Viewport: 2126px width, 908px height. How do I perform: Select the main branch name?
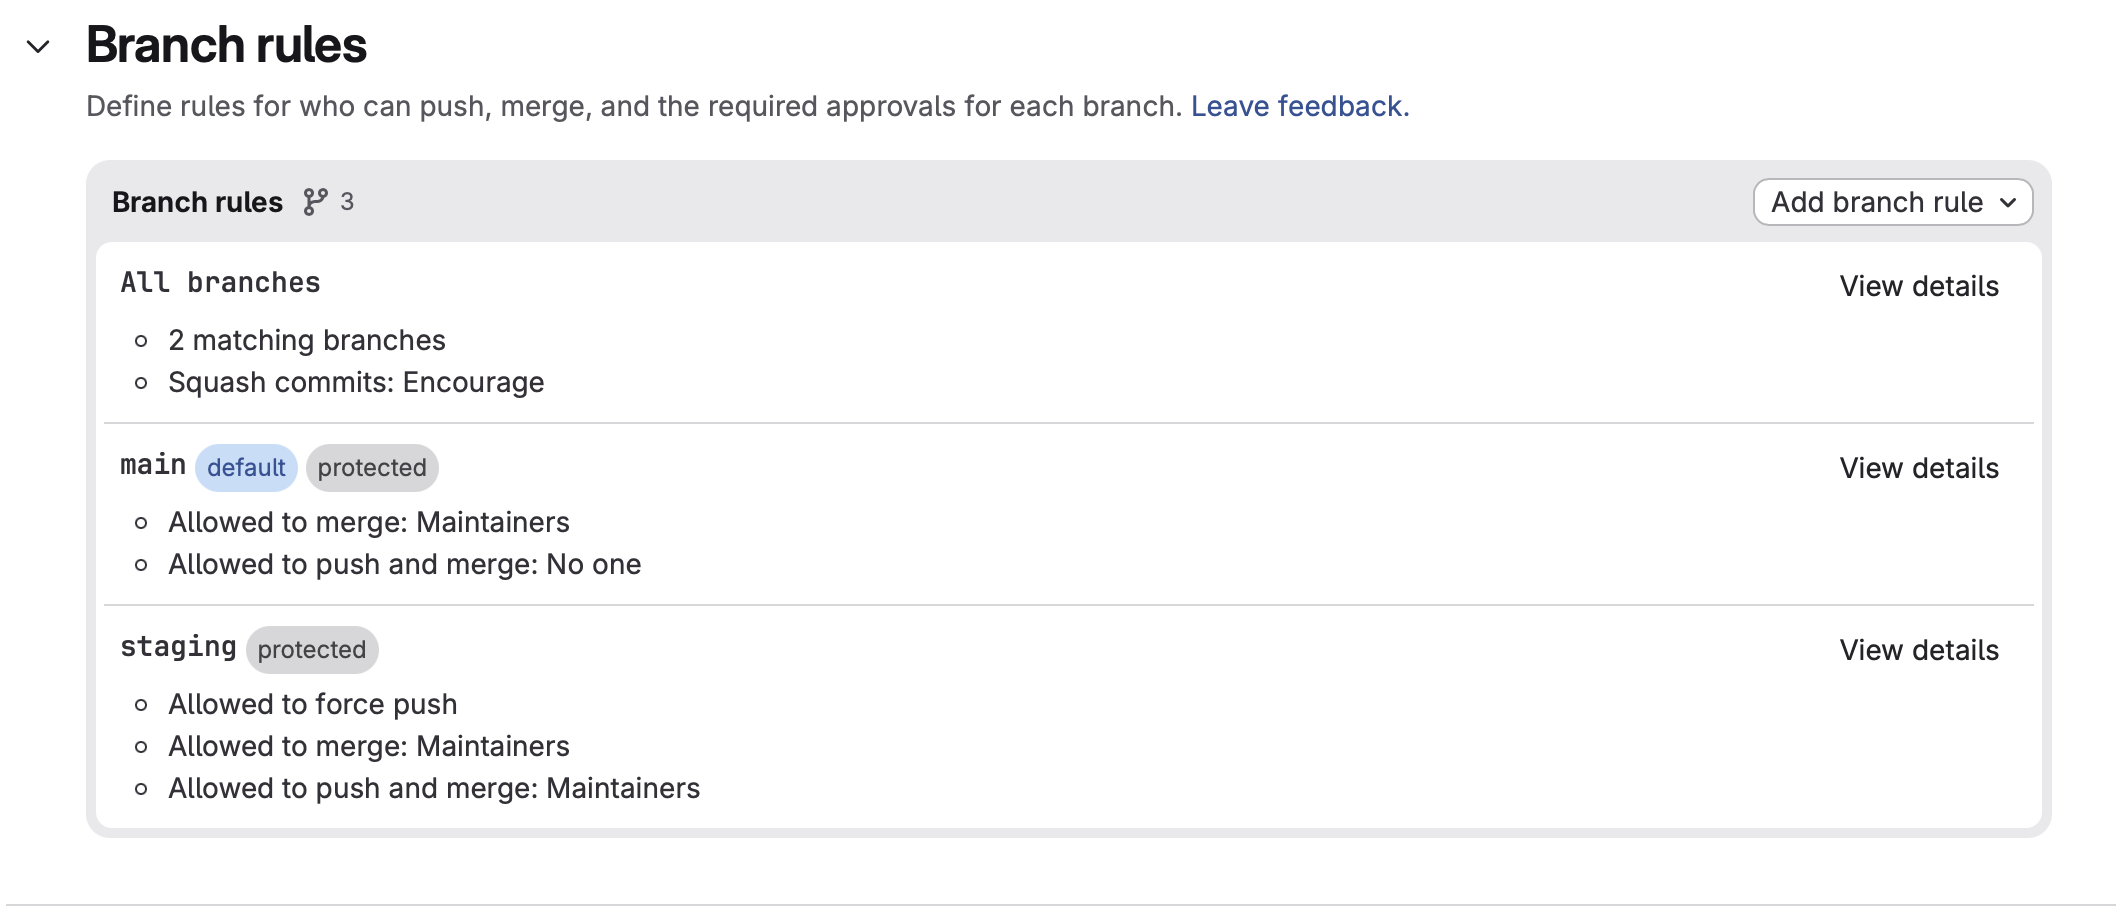[153, 465]
